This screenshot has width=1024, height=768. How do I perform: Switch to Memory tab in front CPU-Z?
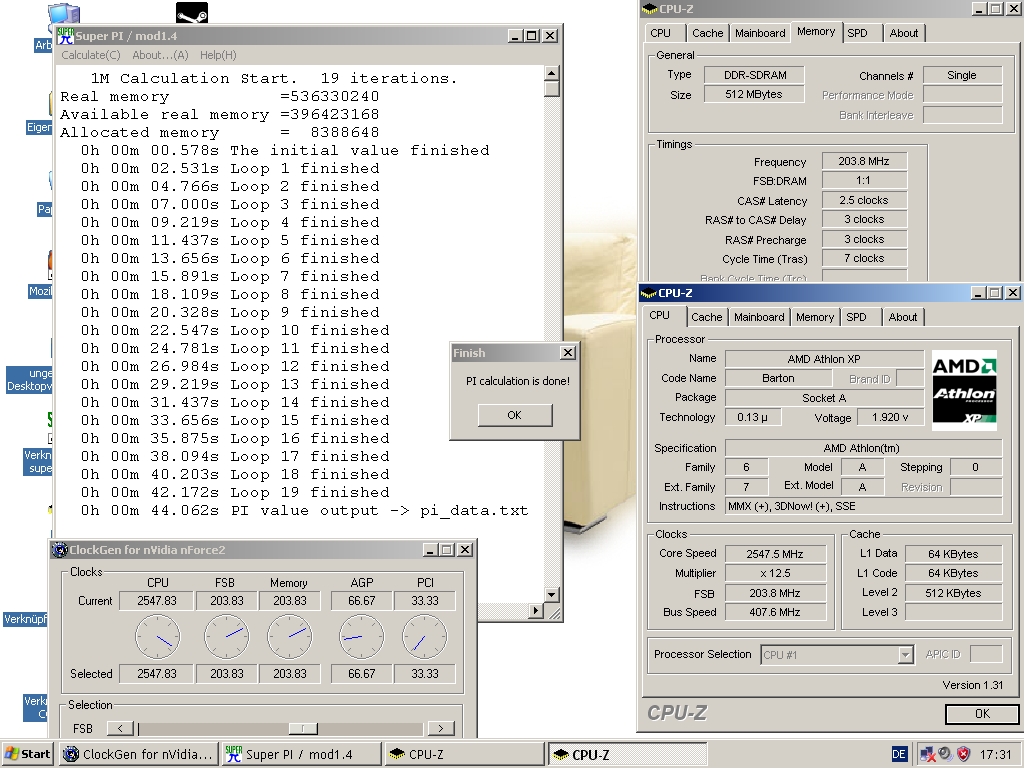[x=814, y=317]
